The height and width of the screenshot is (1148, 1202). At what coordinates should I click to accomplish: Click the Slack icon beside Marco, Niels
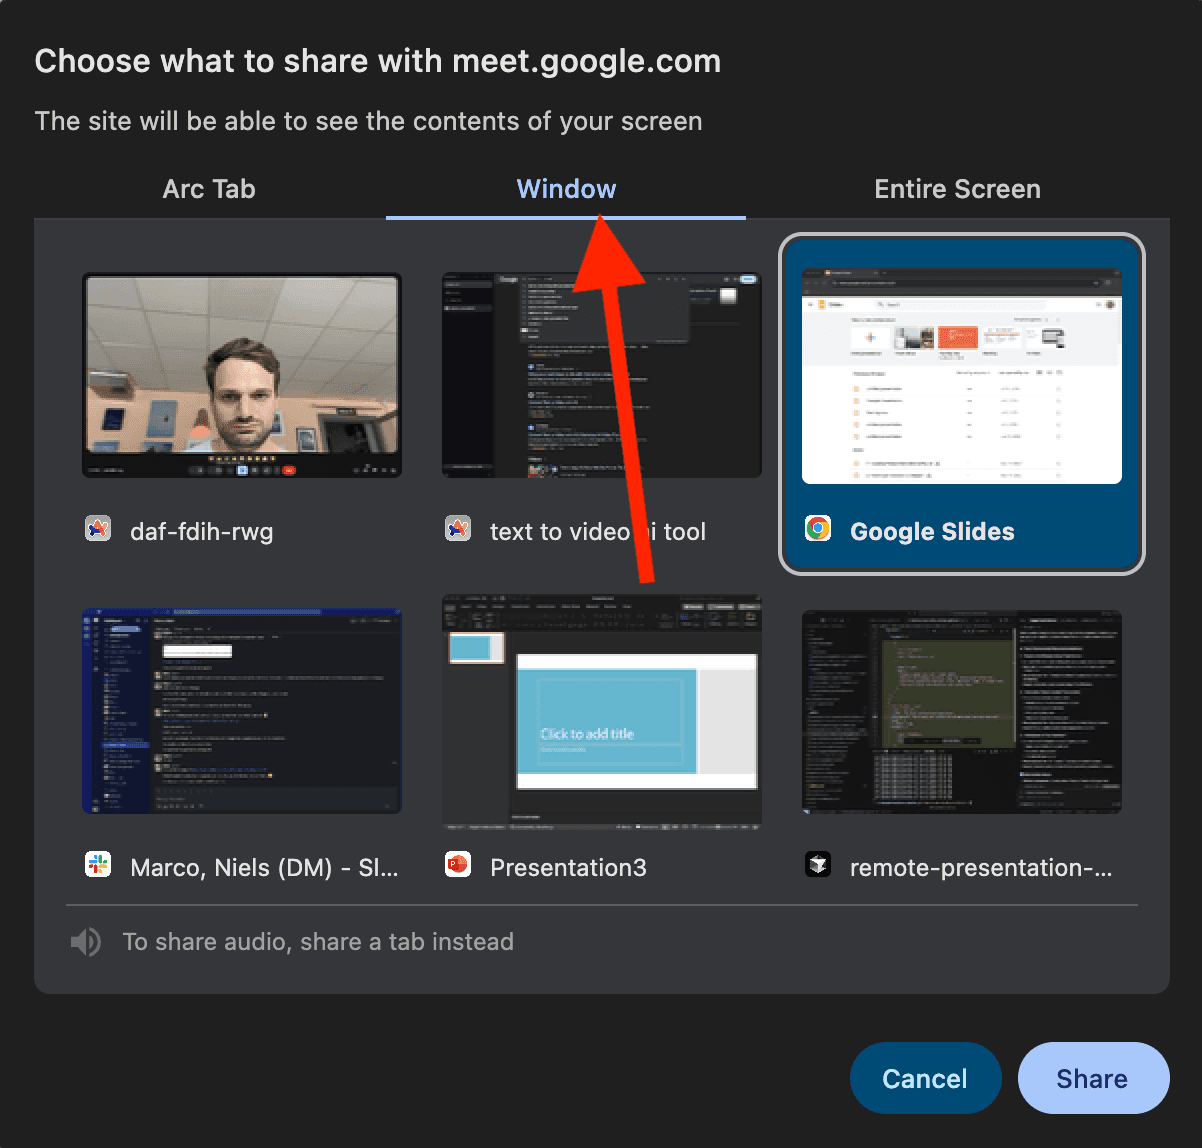click(x=98, y=865)
